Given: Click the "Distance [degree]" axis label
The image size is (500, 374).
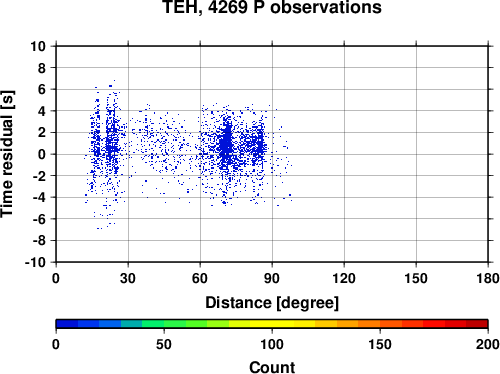Looking at the screenshot, I should [272, 303].
